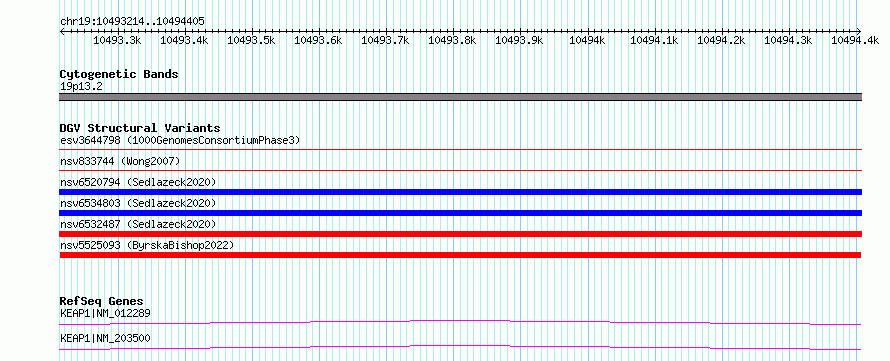Image resolution: width=890 pixels, height=361 pixels.
Task: Open variant nsv6532487 (Sedlazeck2020) label
Action: [x=138, y=224]
